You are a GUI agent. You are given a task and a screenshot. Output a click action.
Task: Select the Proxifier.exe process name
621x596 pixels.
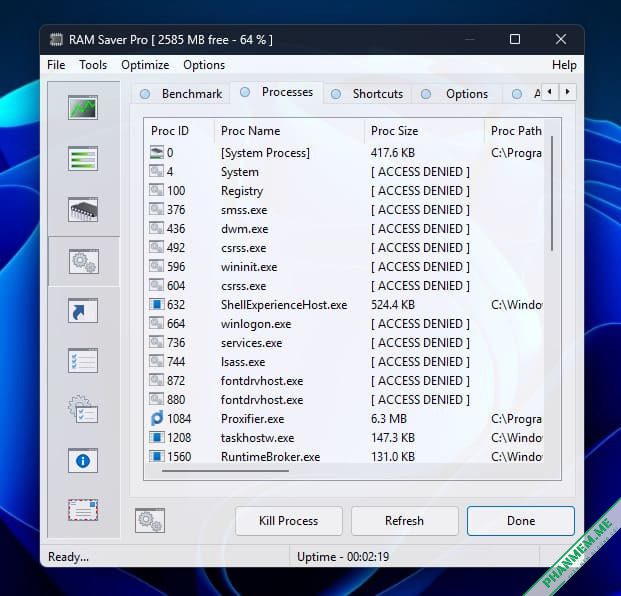point(253,419)
